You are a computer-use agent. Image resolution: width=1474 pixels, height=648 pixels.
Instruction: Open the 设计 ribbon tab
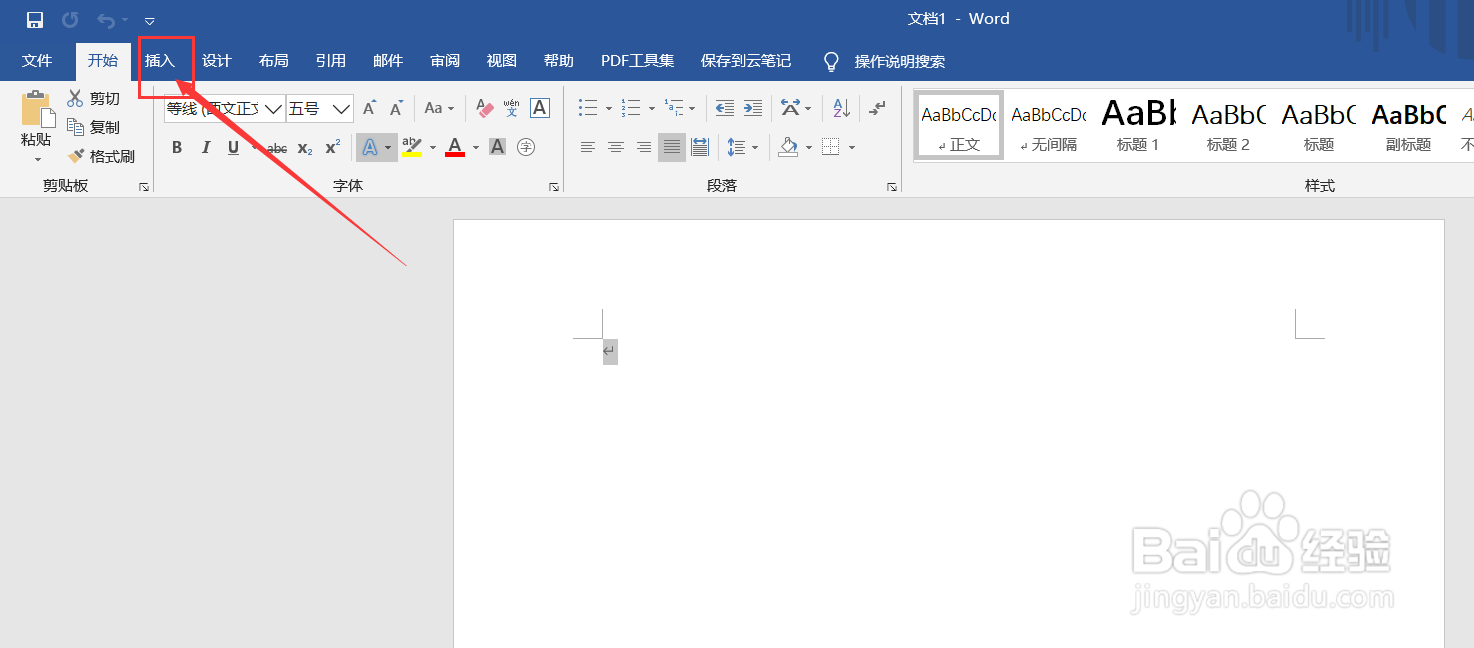217,61
